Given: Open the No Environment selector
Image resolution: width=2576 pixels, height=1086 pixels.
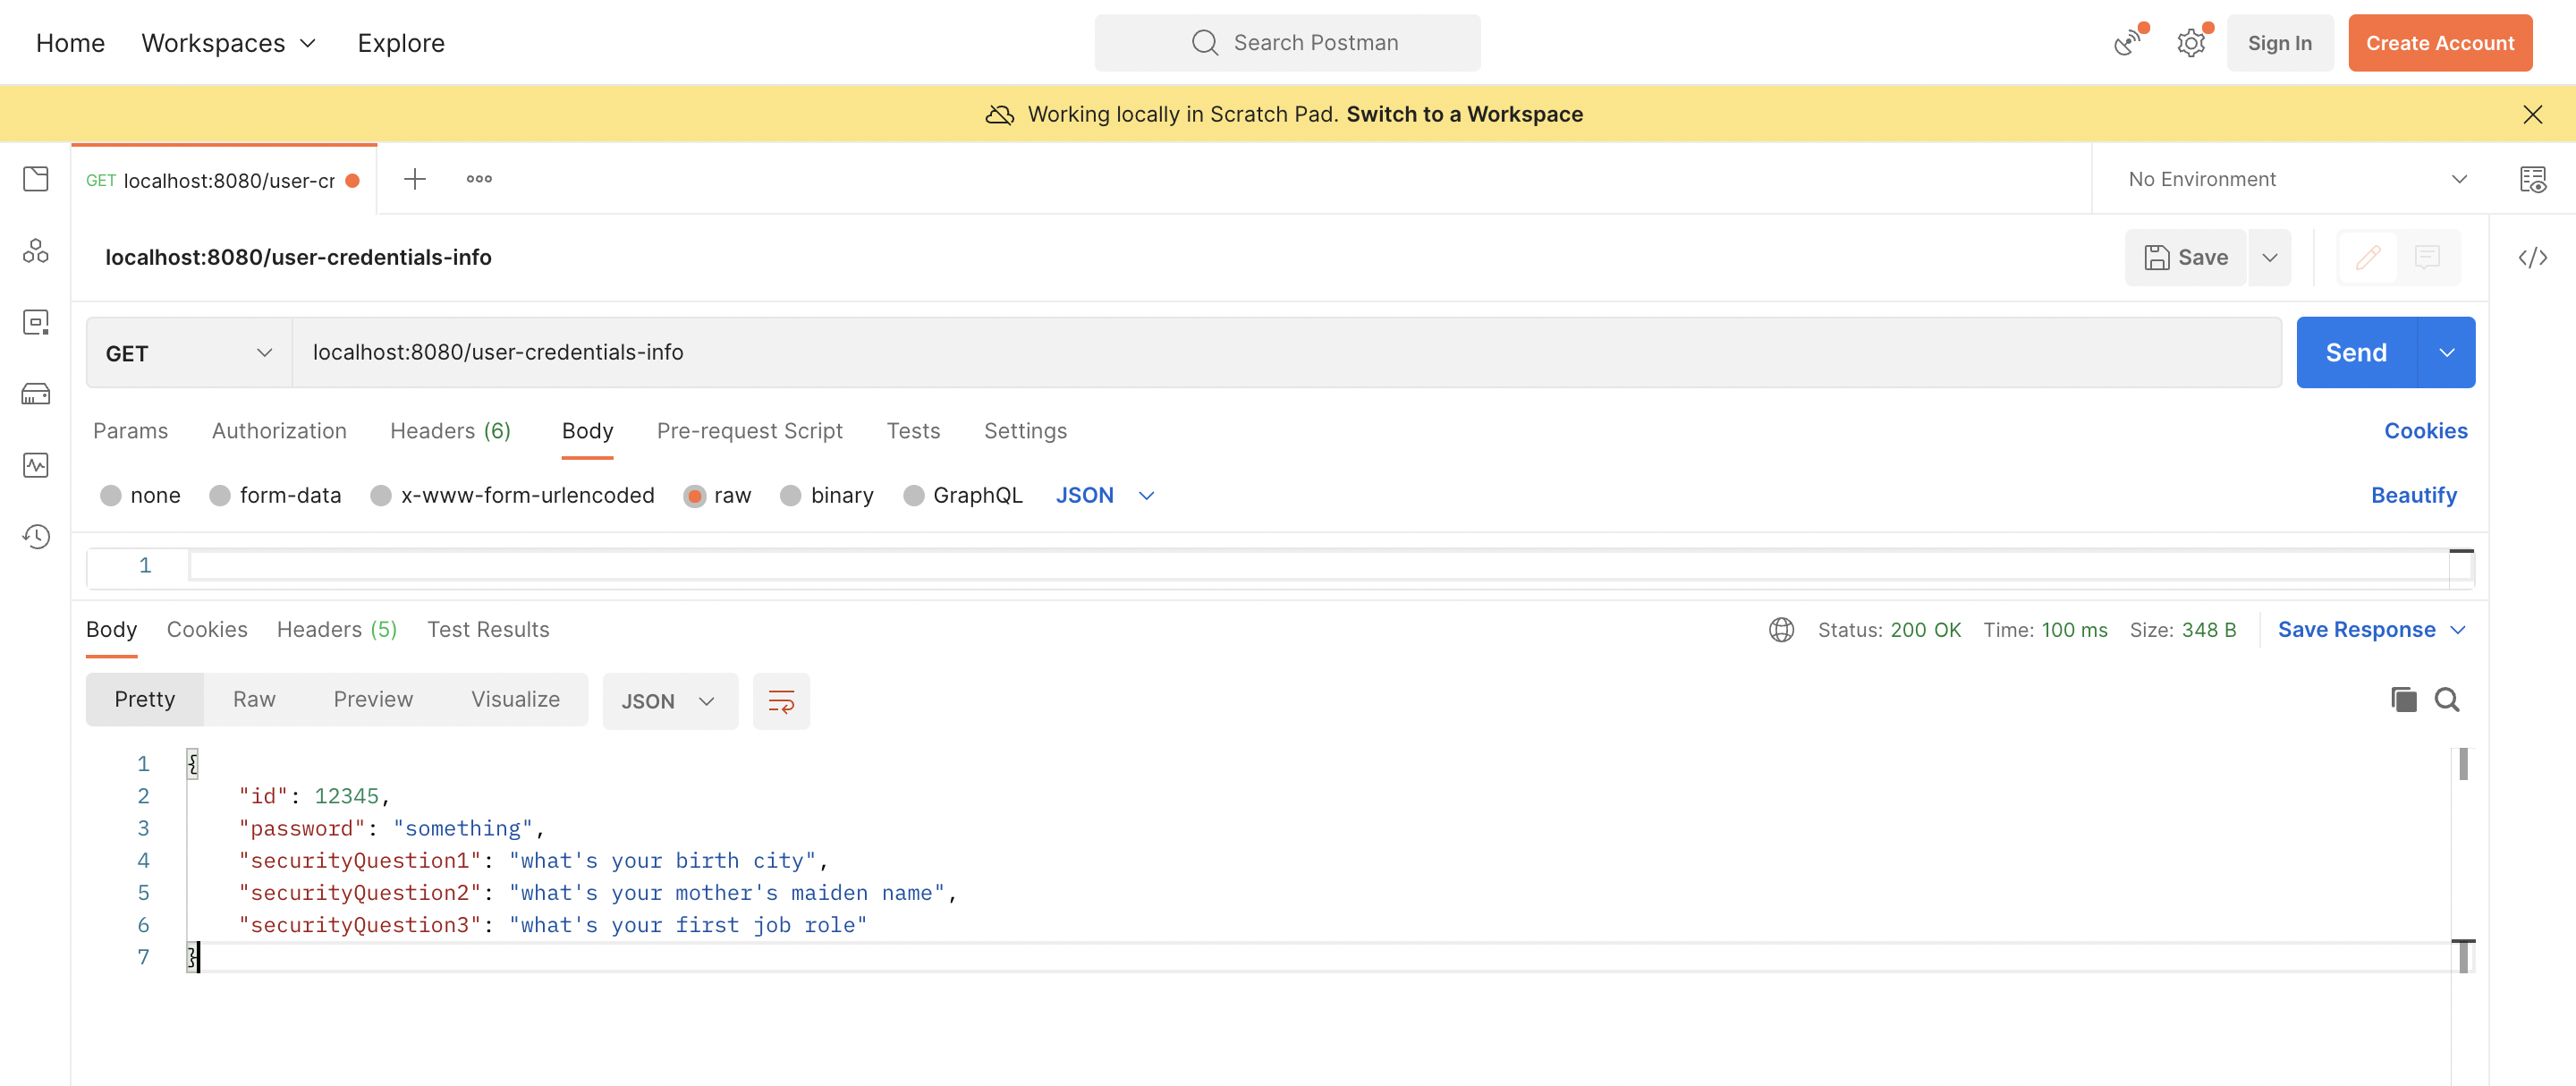Looking at the screenshot, I should [2297, 179].
